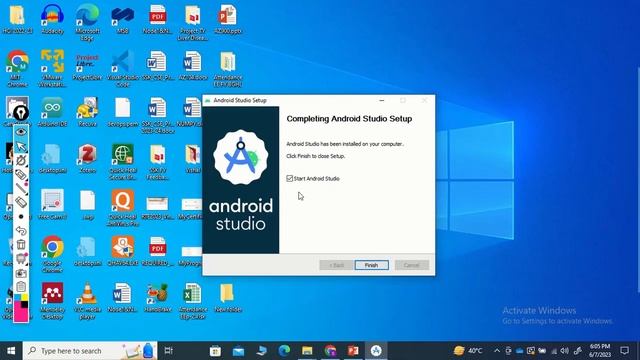Toggle the eye visibility icon in drawing toolbar

[x=21, y=132]
